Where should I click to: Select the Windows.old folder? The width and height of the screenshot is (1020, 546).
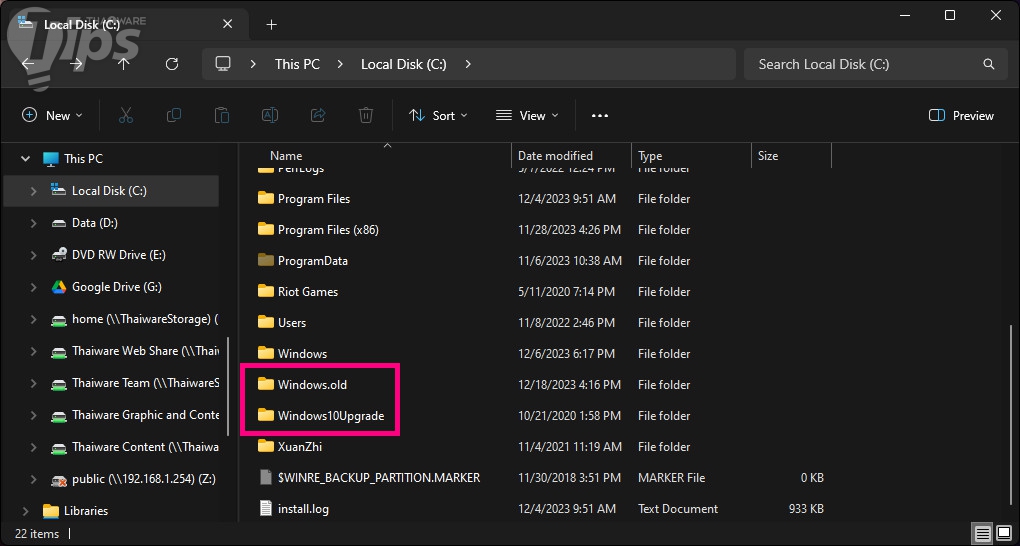click(x=312, y=385)
